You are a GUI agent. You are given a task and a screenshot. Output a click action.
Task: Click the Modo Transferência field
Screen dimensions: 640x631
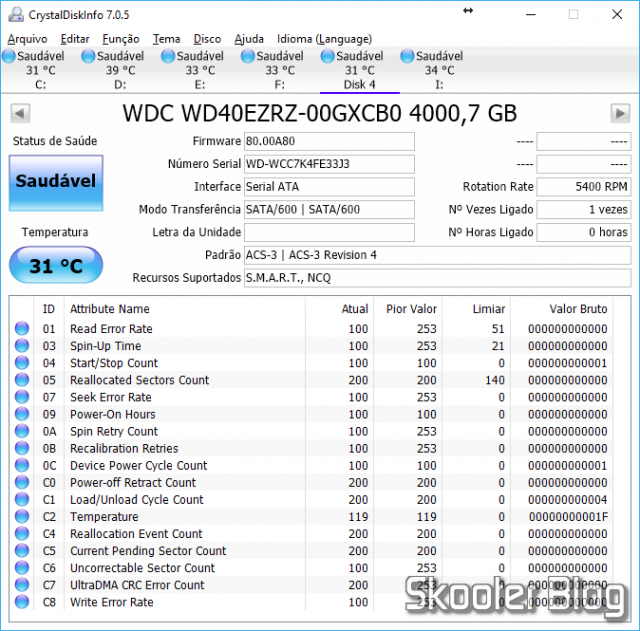coord(329,210)
